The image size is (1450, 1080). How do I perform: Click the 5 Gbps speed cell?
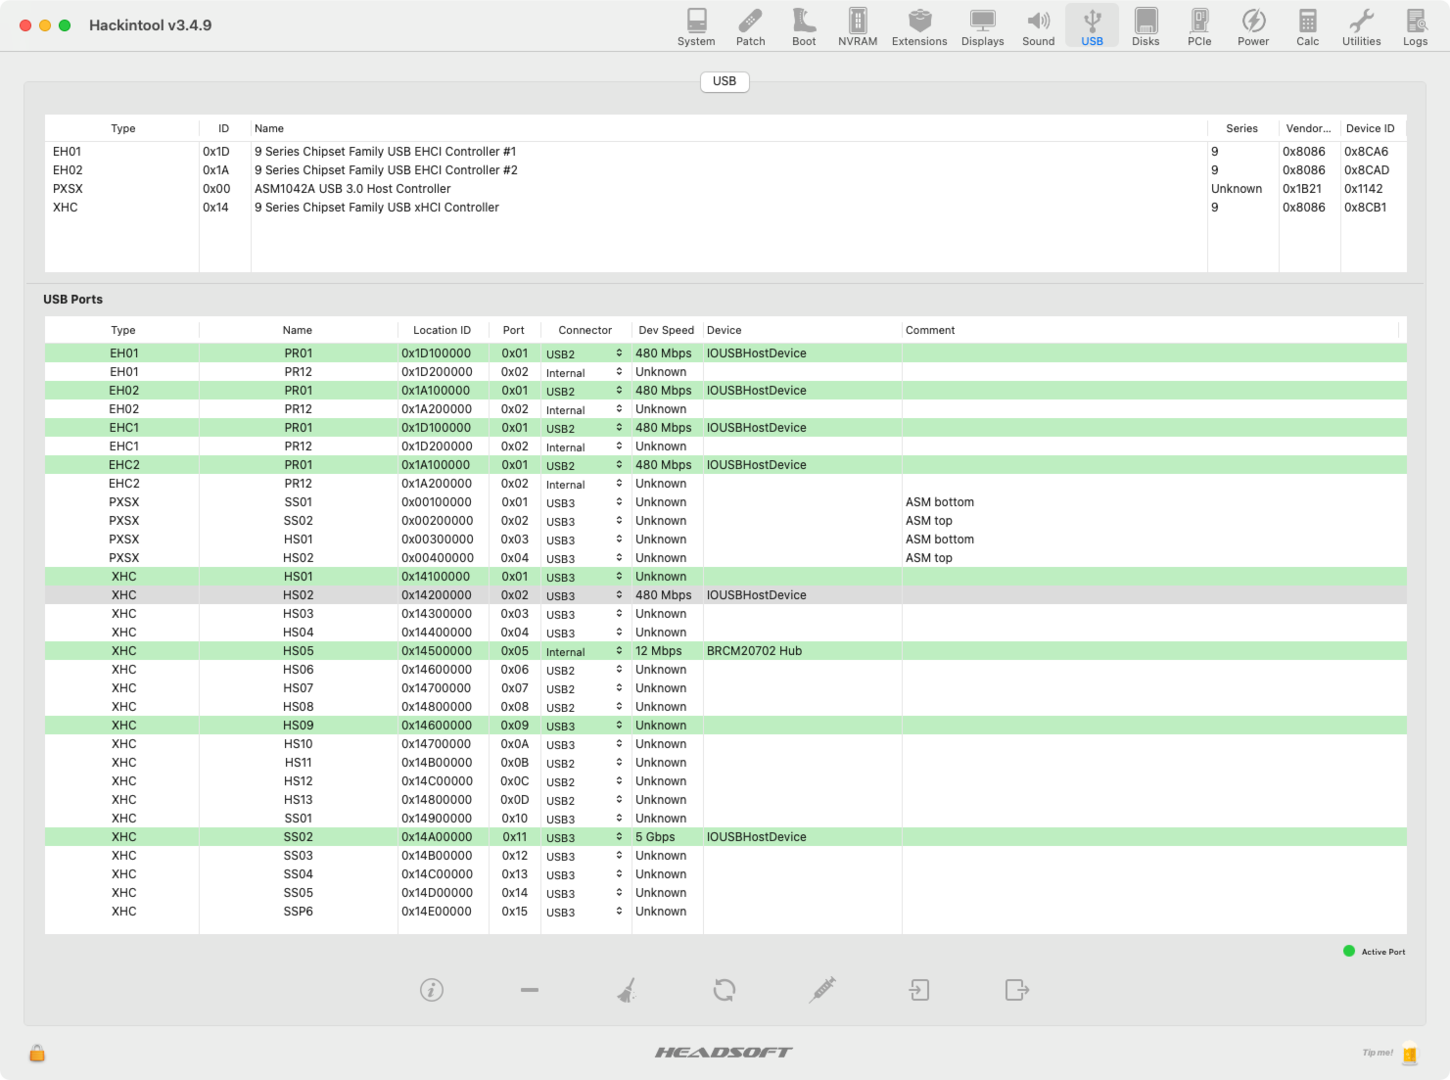click(x=655, y=837)
